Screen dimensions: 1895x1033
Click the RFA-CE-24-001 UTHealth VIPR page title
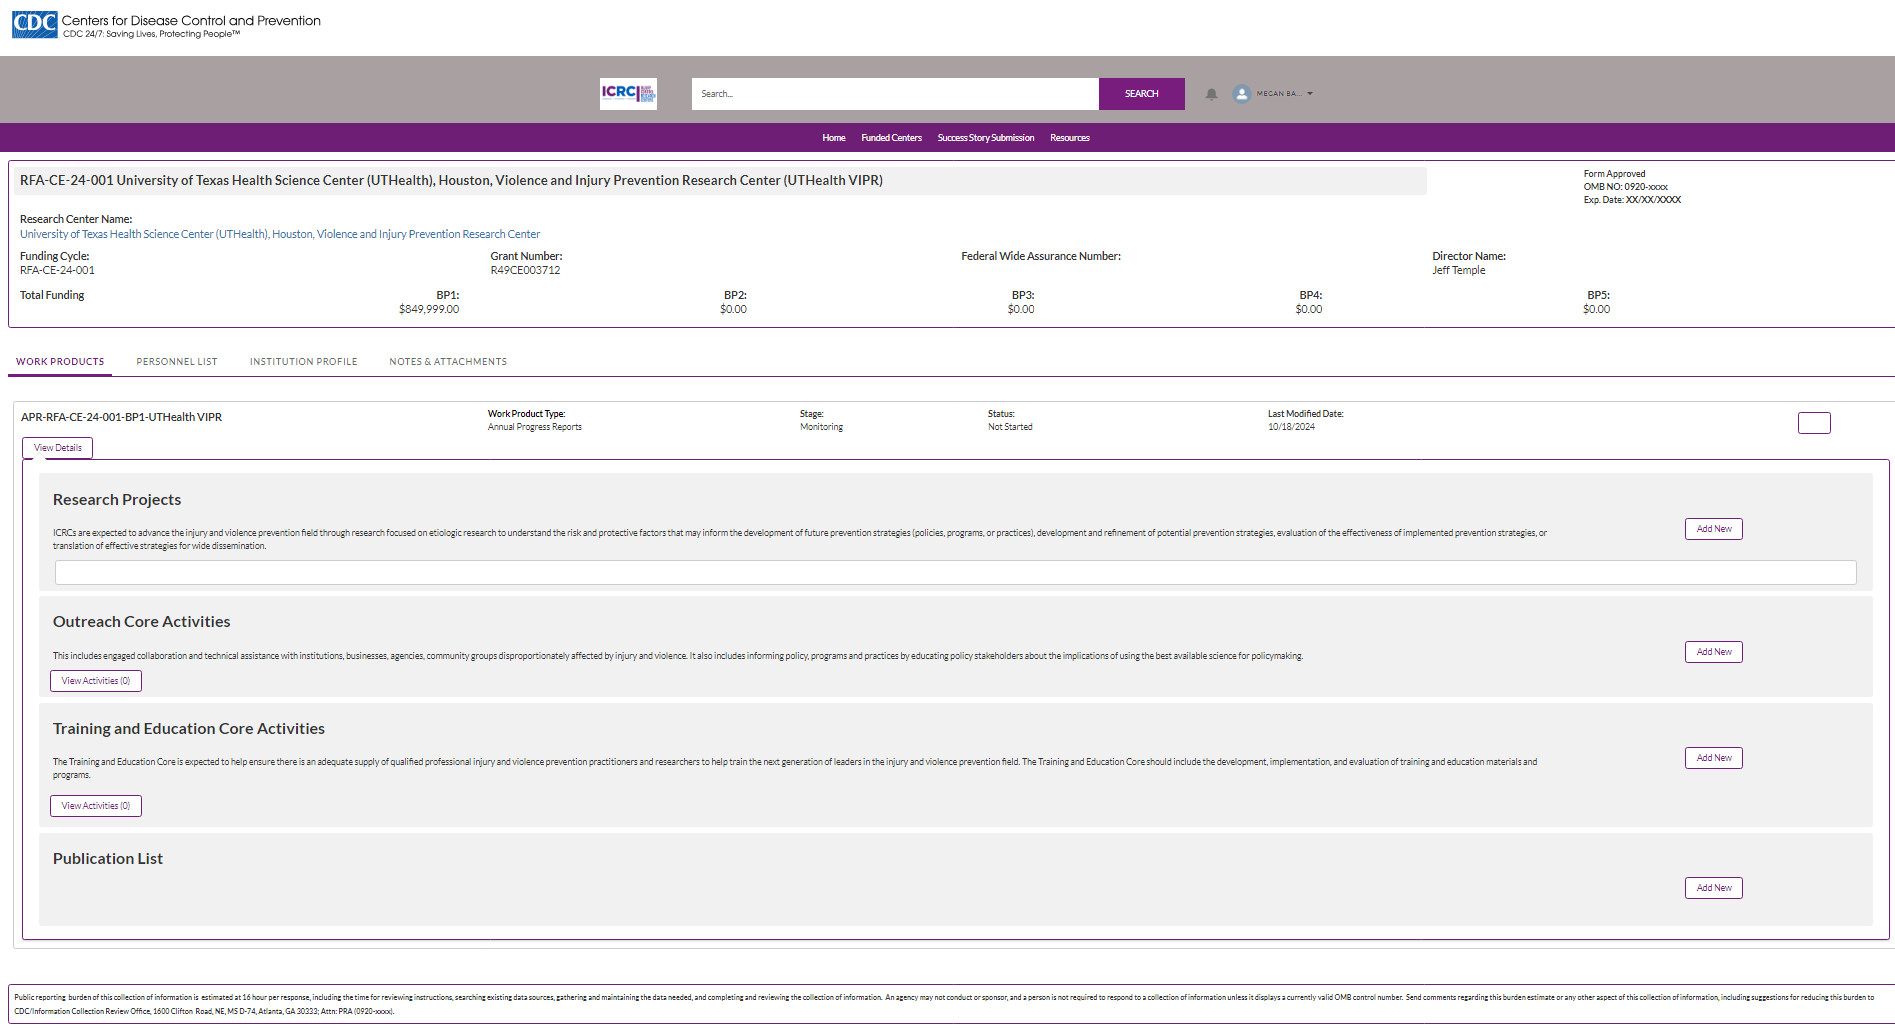pos(451,181)
